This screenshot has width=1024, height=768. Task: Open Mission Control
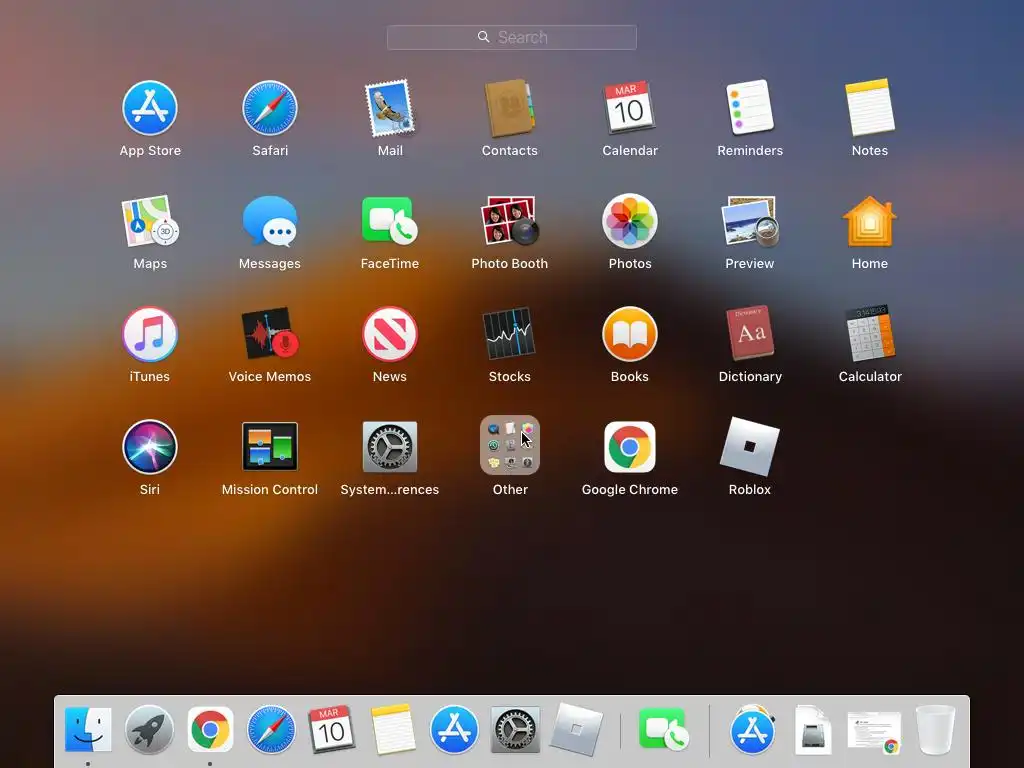coord(270,447)
